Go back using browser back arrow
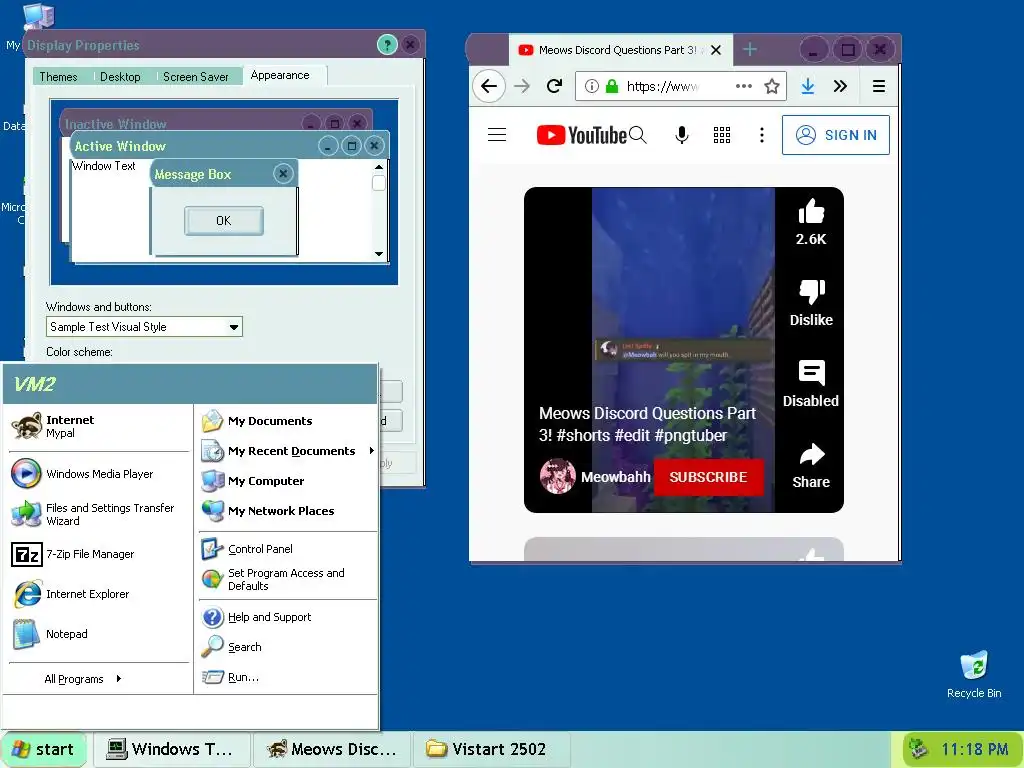Viewport: 1024px width, 768px height. (488, 86)
